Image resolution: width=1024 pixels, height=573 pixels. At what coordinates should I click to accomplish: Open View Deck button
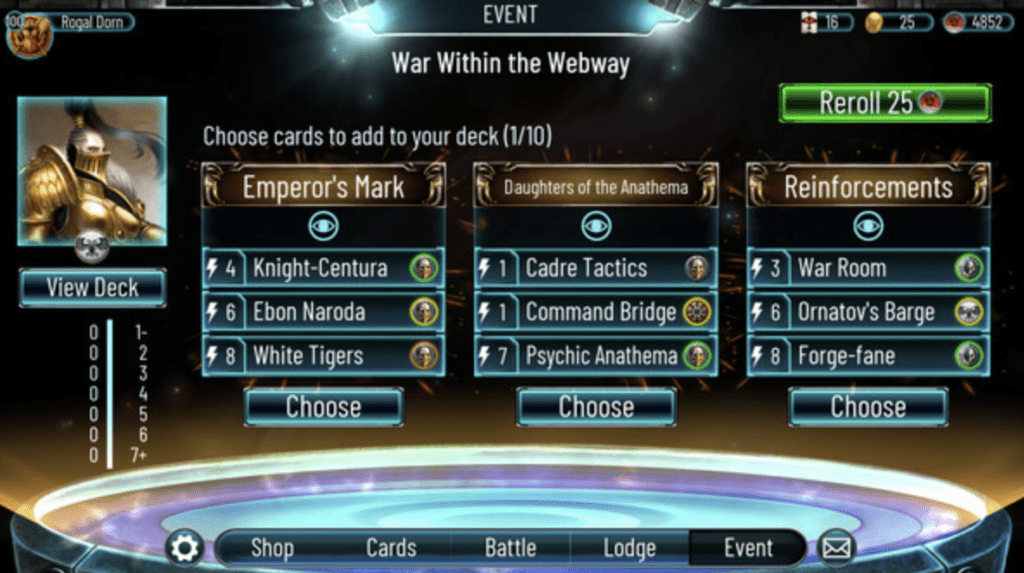(x=92, y=287)
